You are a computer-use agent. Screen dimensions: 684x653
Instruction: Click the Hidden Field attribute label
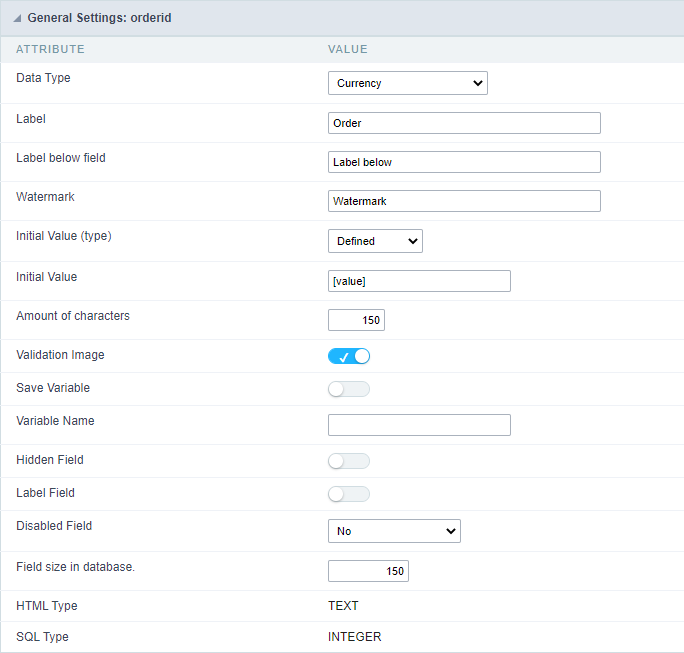coord(50,460)
